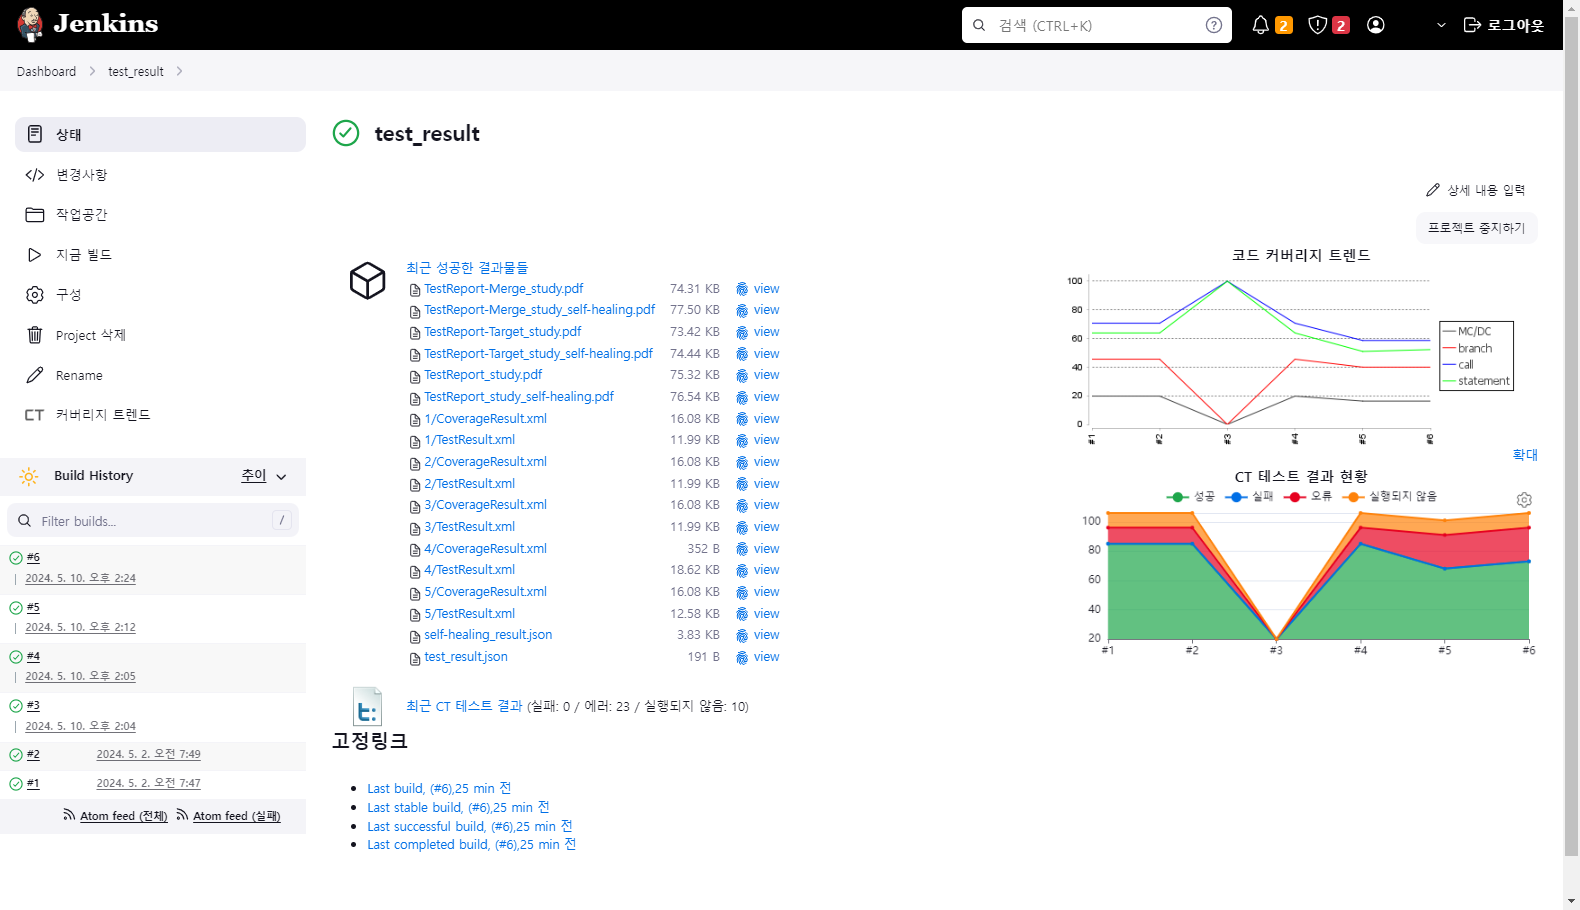Click the success status icon for build #3
This screenshot has width=1580, height=910.
(x=16, y=706)
